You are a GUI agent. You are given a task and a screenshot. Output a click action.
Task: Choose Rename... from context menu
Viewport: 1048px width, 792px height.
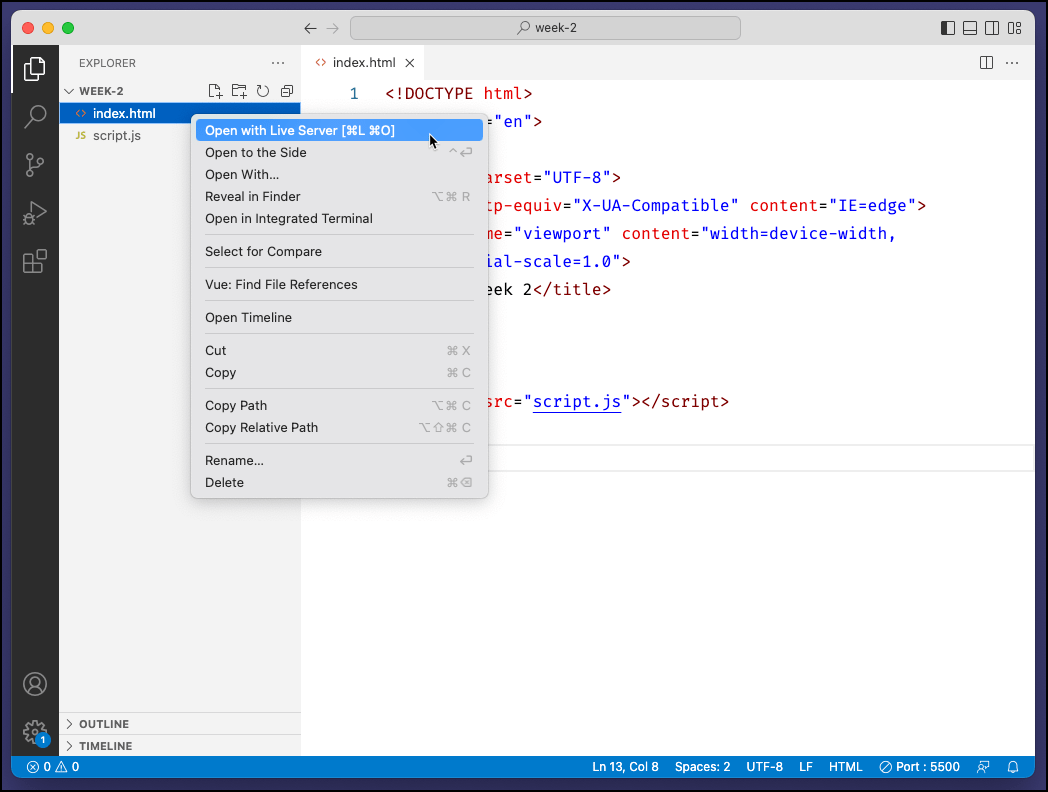point(339,460)
